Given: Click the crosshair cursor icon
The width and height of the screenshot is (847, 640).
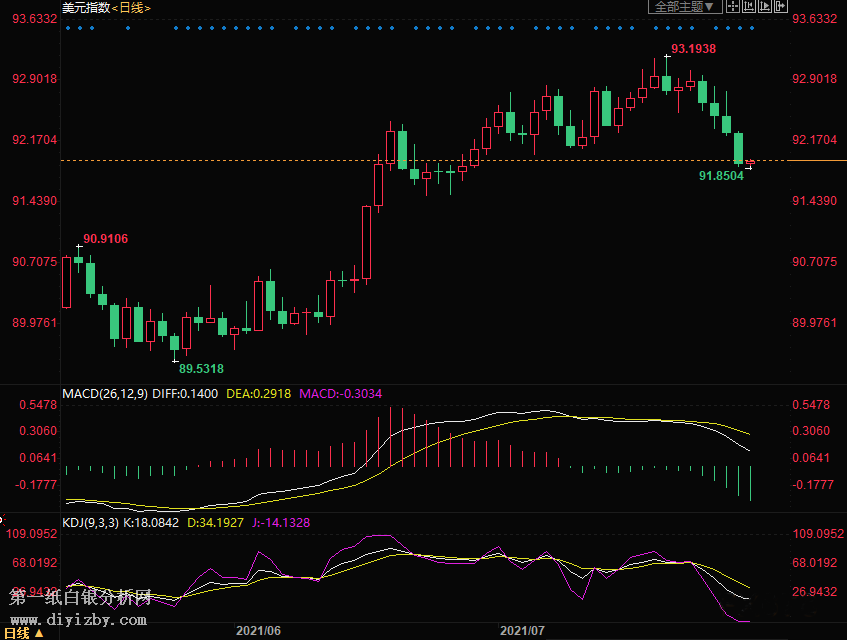Looking at the screenshot, I should 732,7.
